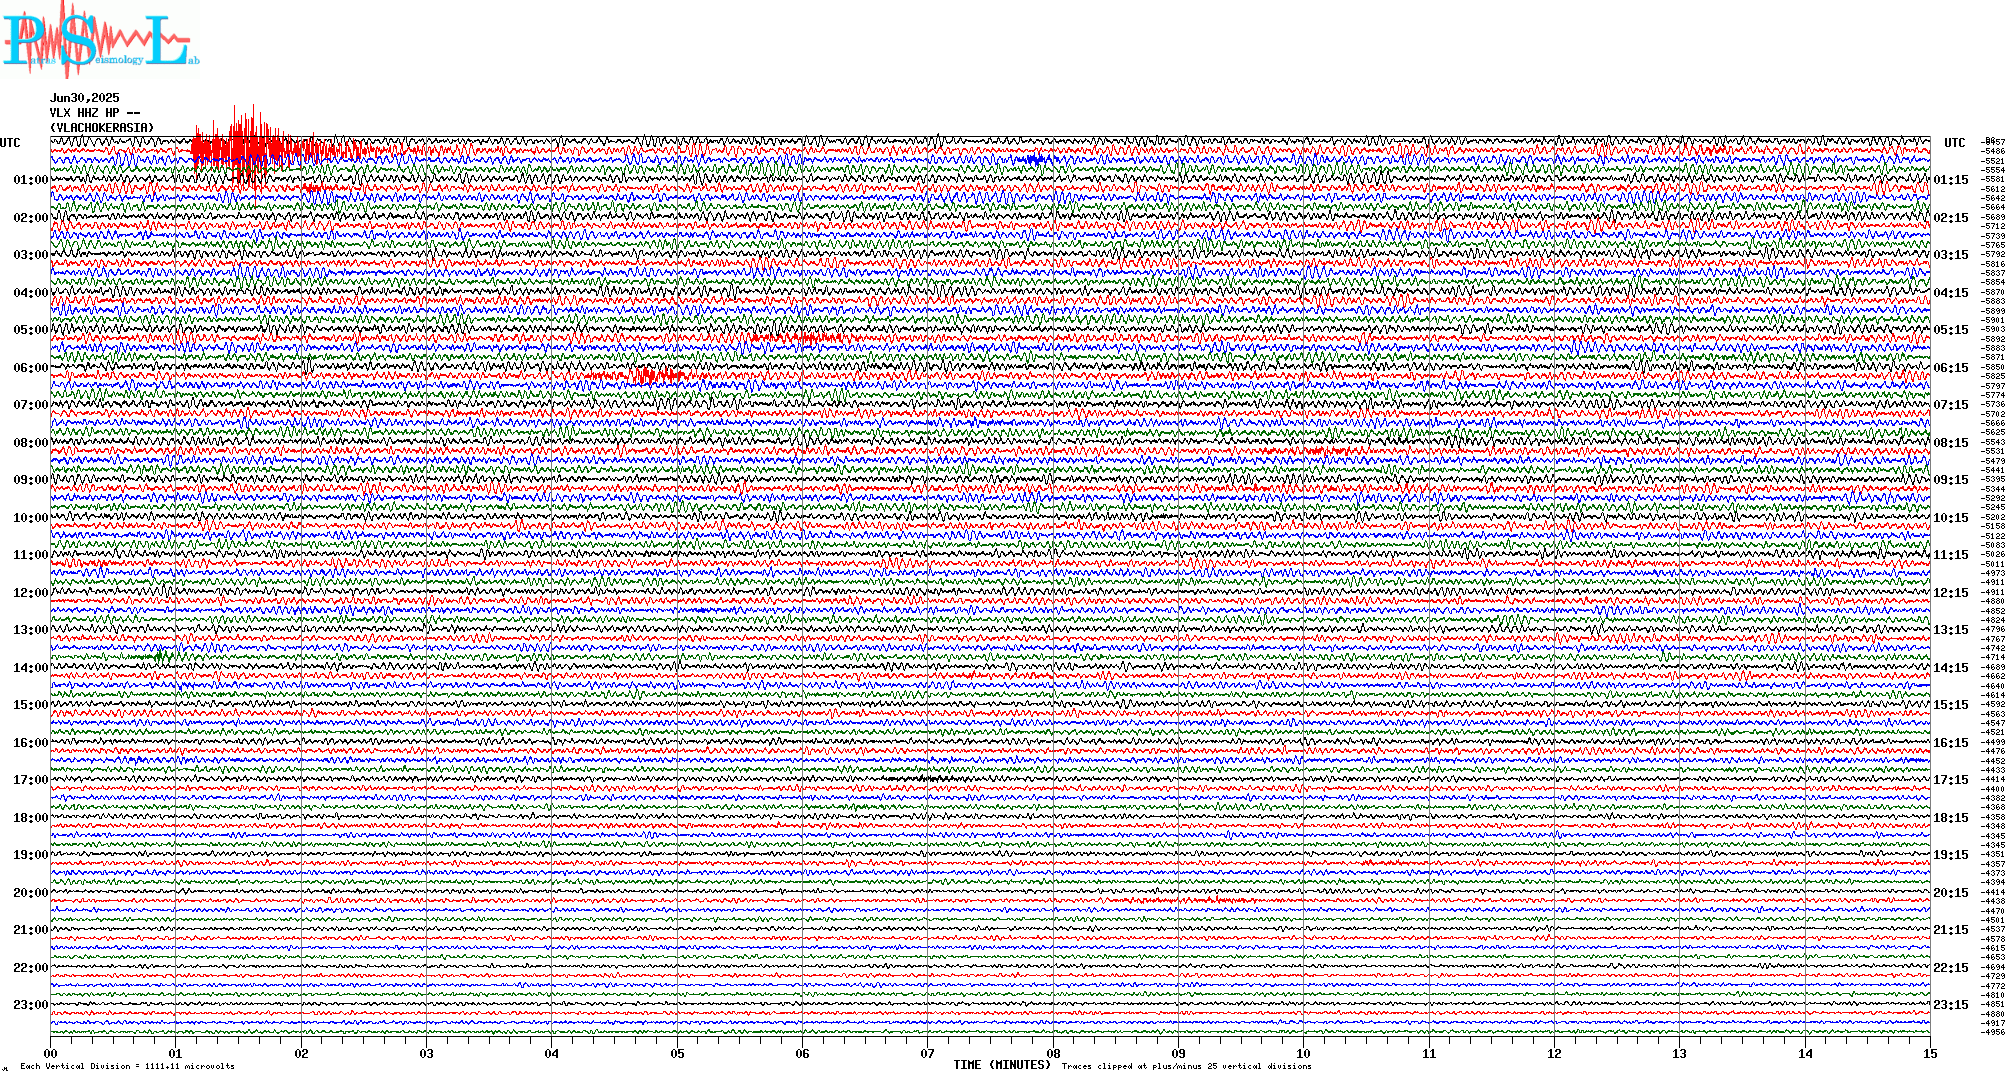The image size is (2010, 1080).
Task: Click the '07:15' time label on the right
Action: [x=1951, y=405]
